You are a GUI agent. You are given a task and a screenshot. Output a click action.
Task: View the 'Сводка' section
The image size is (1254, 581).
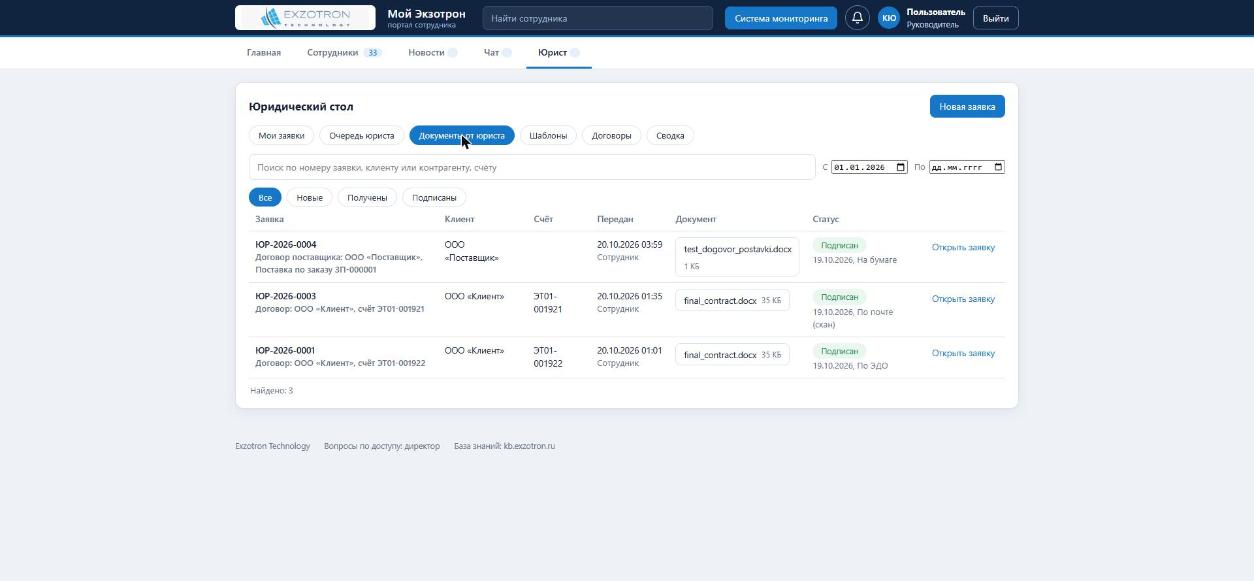click(x=670, y=135)
